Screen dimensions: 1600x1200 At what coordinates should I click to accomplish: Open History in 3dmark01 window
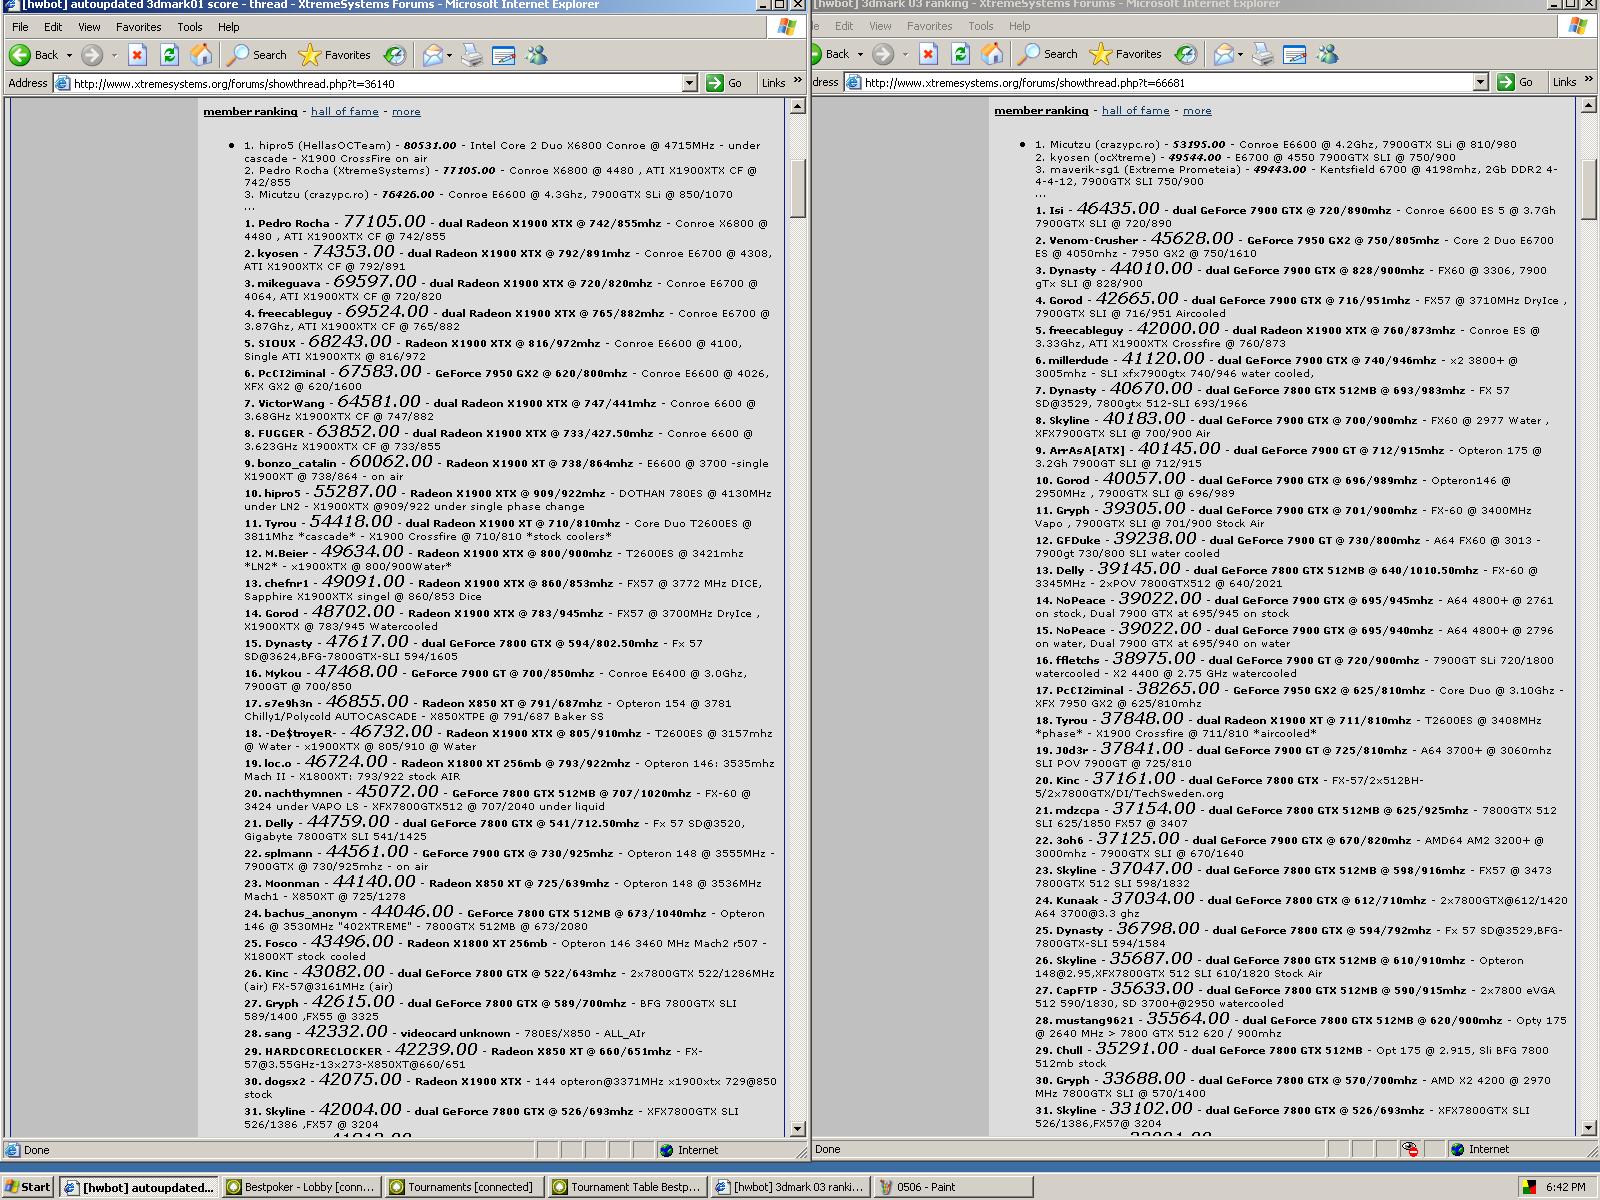click(x=394, y=55)
